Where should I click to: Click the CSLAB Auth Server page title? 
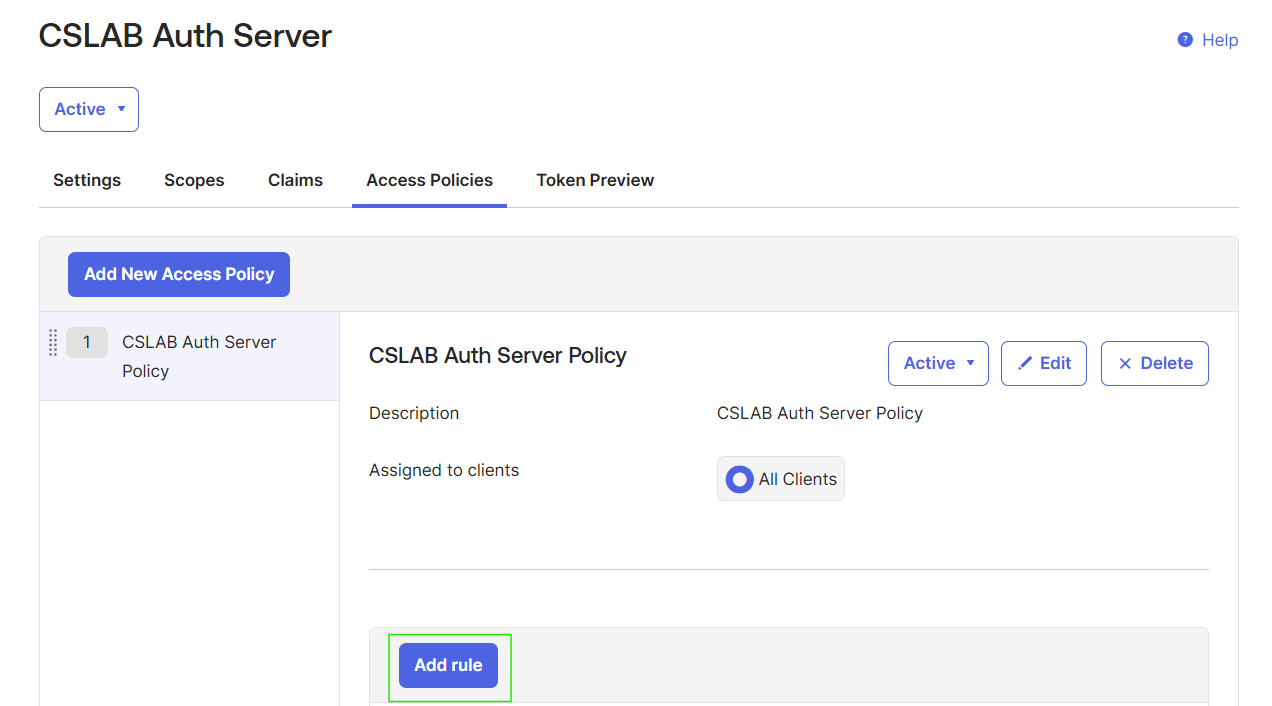(x=185, y=36)
